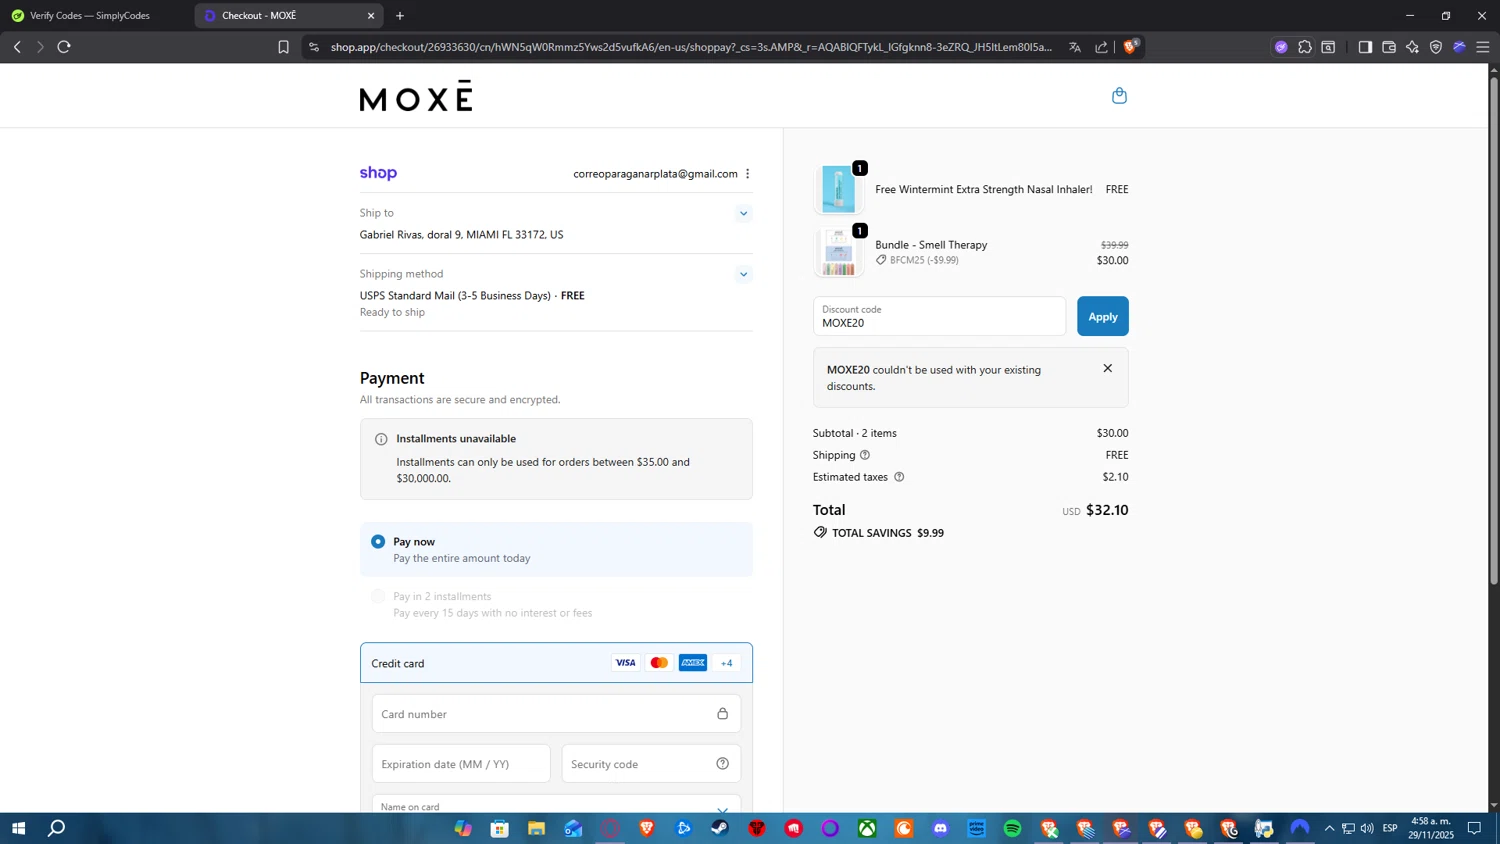Reload the checkout page
Image resolution: width=1500 pixels, height=844 pixels.
click(x=64, y=47)
